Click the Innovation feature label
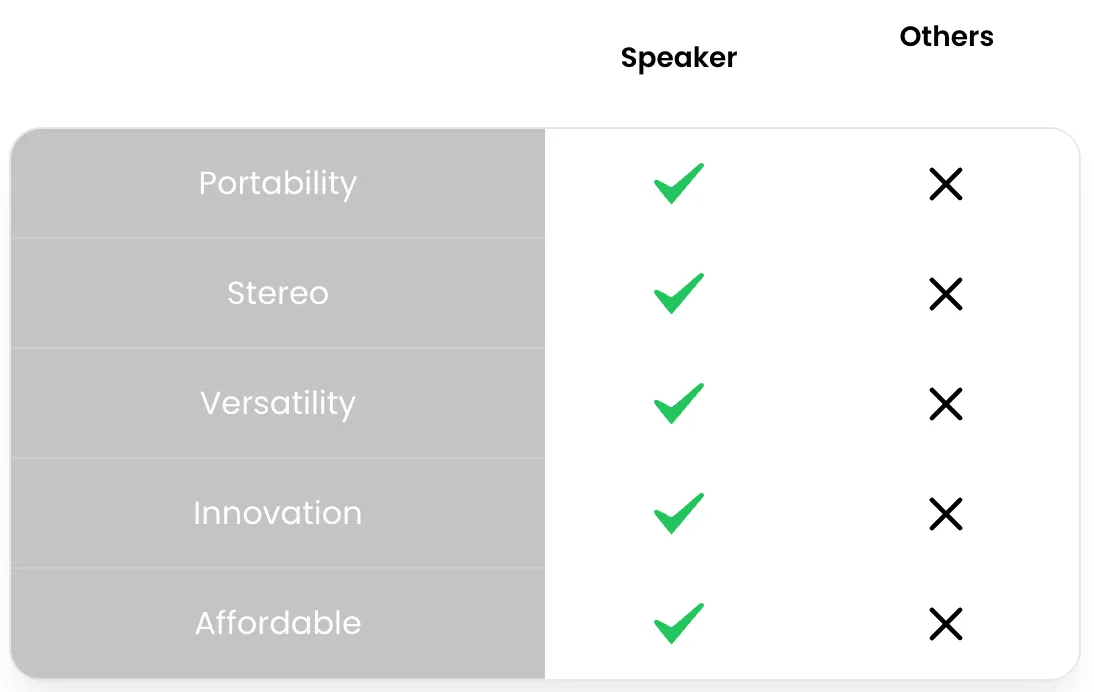The width and height of the screenshot is (1094, 692). point(277,513)
